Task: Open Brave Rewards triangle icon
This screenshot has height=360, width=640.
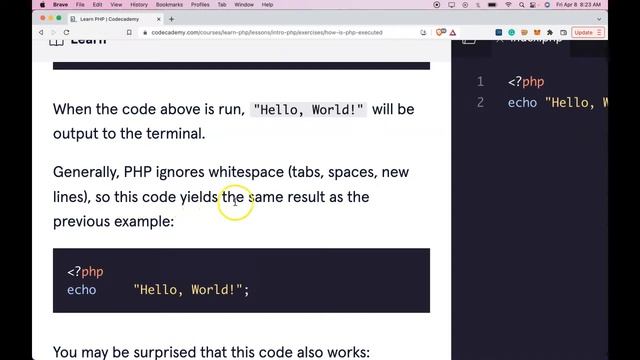Action: point(453,32)
